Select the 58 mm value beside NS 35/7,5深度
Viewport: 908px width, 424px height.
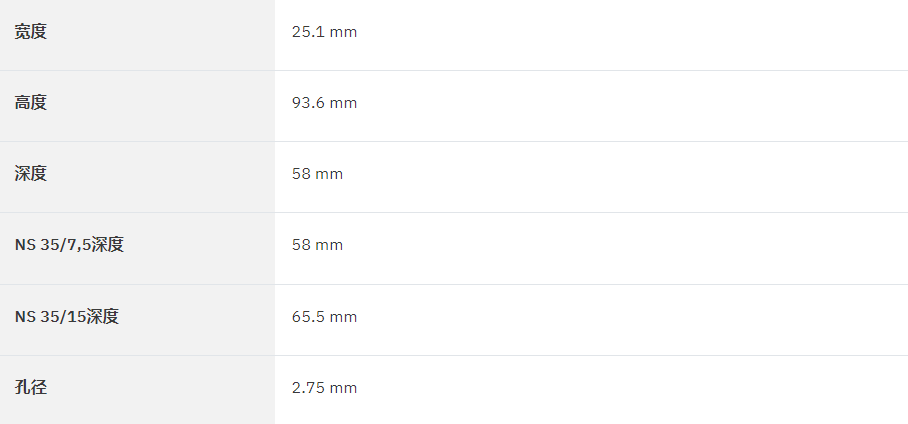click(317, 245)
